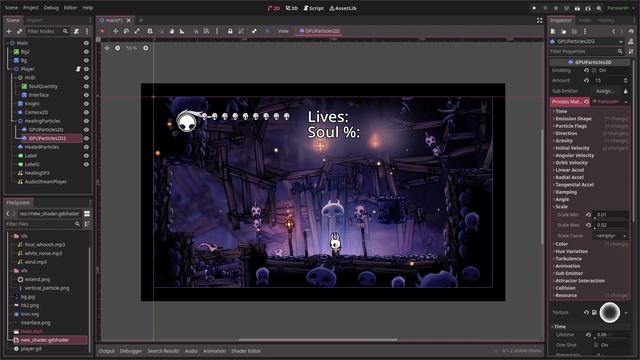Screen dimensions: 640x360
Task: Open the Scene menu
Action: coord(11,8)
